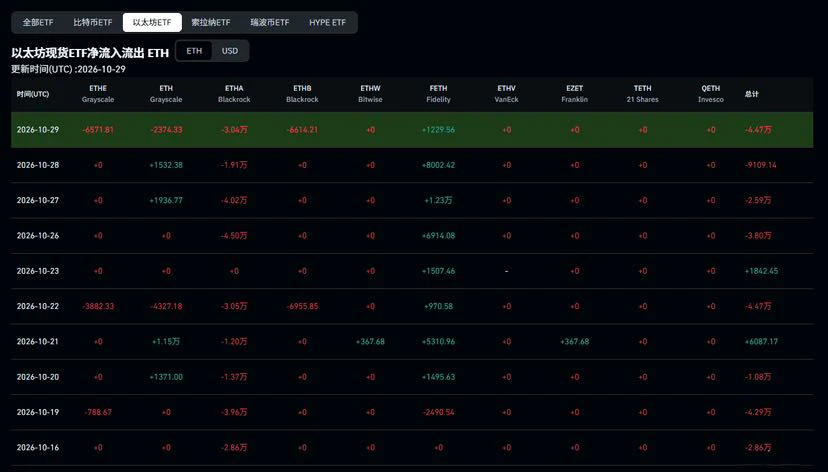Click the -6955.85 ETHB value
Image resolution: width=828 pixels, height=472 pixels.
(302, 306)
